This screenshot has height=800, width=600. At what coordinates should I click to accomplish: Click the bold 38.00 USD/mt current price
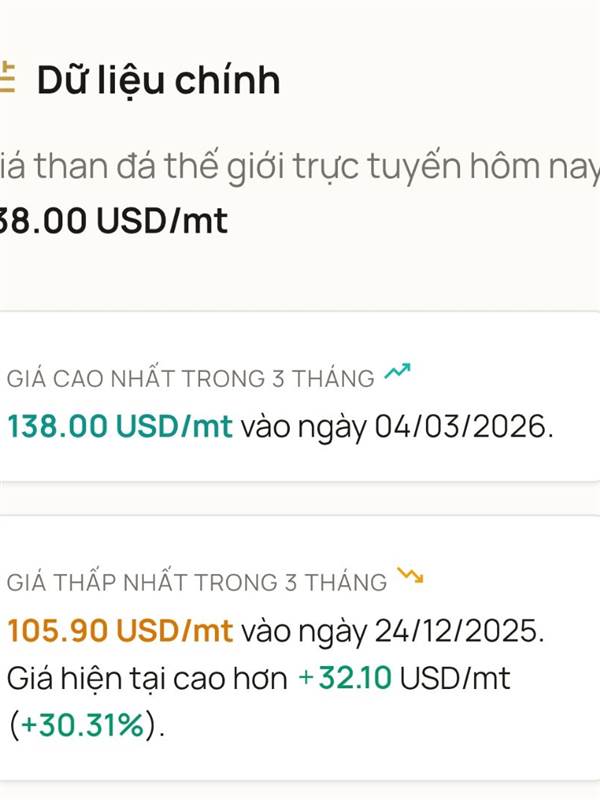113,219
